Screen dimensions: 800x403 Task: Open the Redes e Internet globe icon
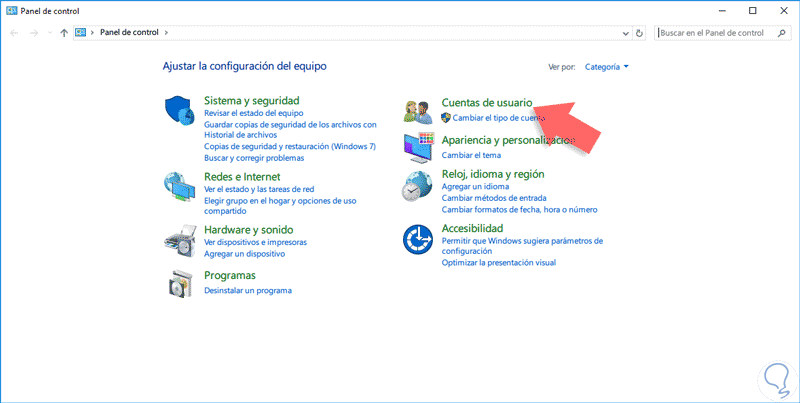(x=179, y=189)
